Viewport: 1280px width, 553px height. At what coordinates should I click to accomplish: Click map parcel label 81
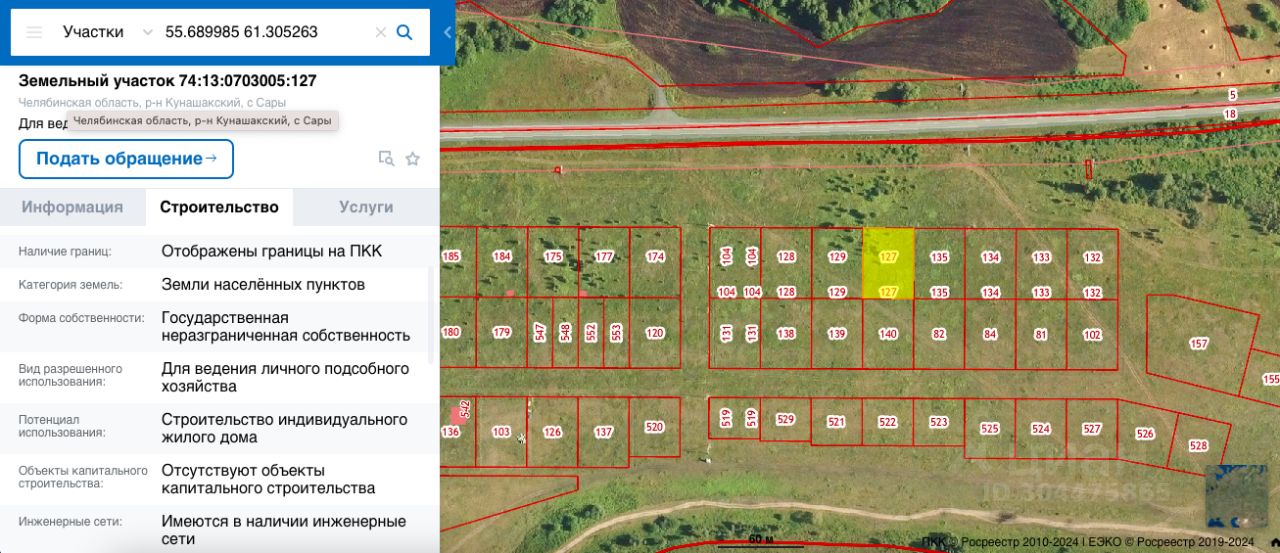(x=1041, y=334)
